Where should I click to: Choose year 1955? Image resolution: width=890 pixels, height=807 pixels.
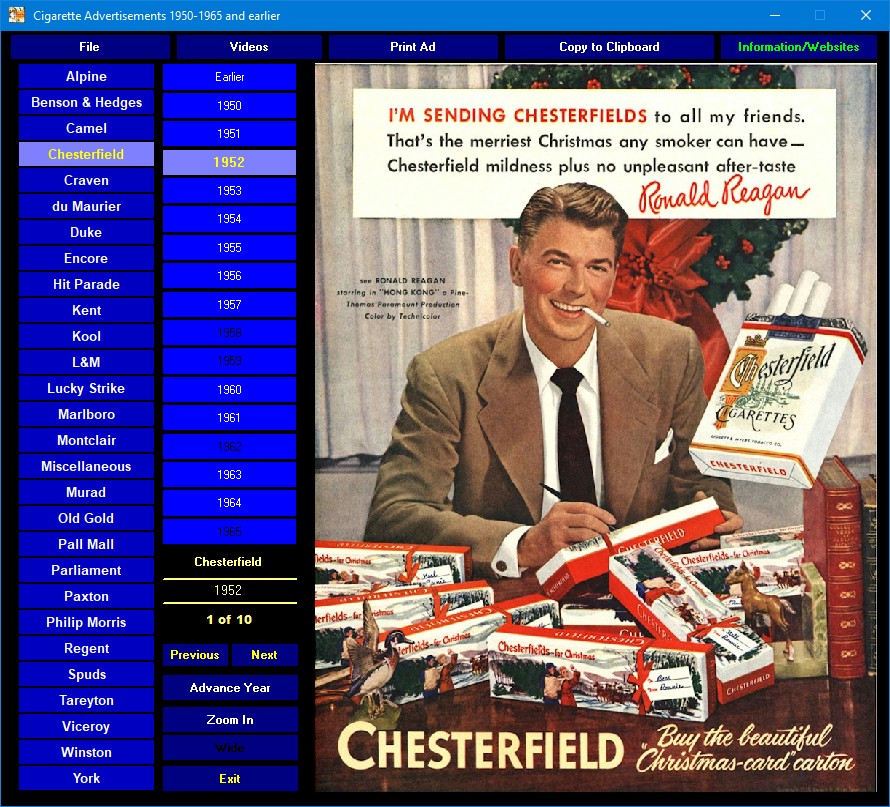pos(229,247)
